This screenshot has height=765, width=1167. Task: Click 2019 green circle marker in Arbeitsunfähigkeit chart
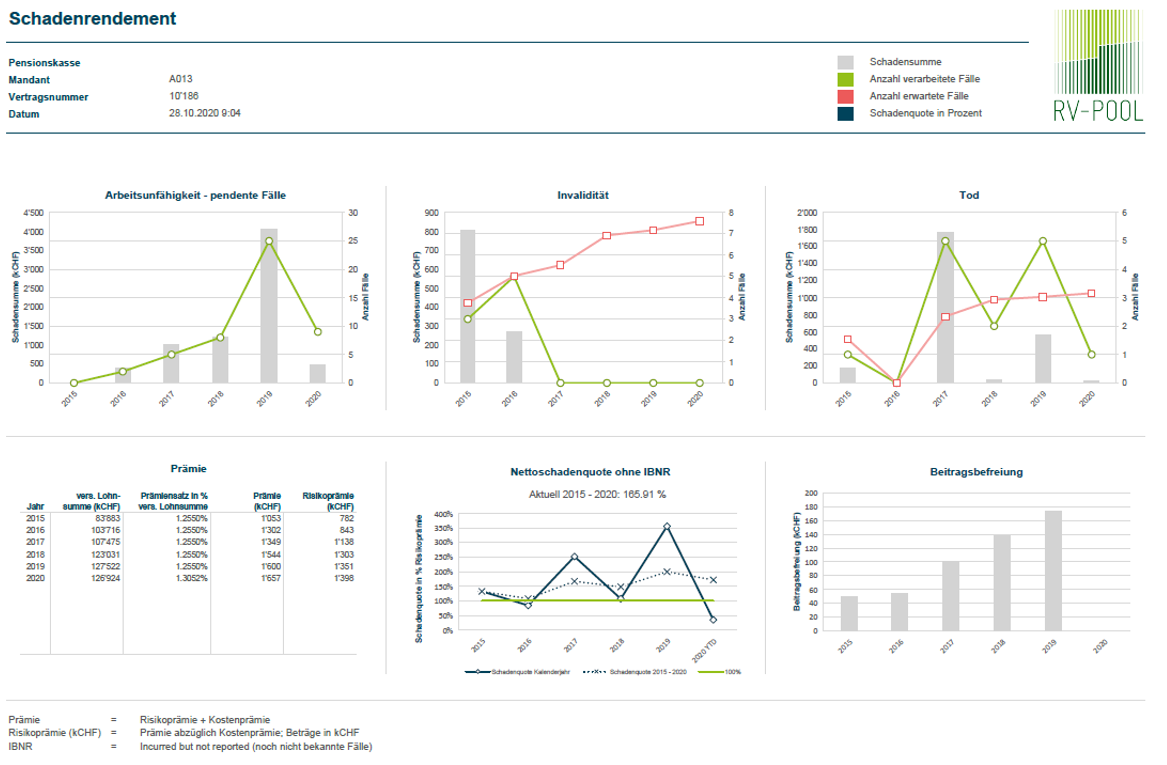[x=268, y=241]
